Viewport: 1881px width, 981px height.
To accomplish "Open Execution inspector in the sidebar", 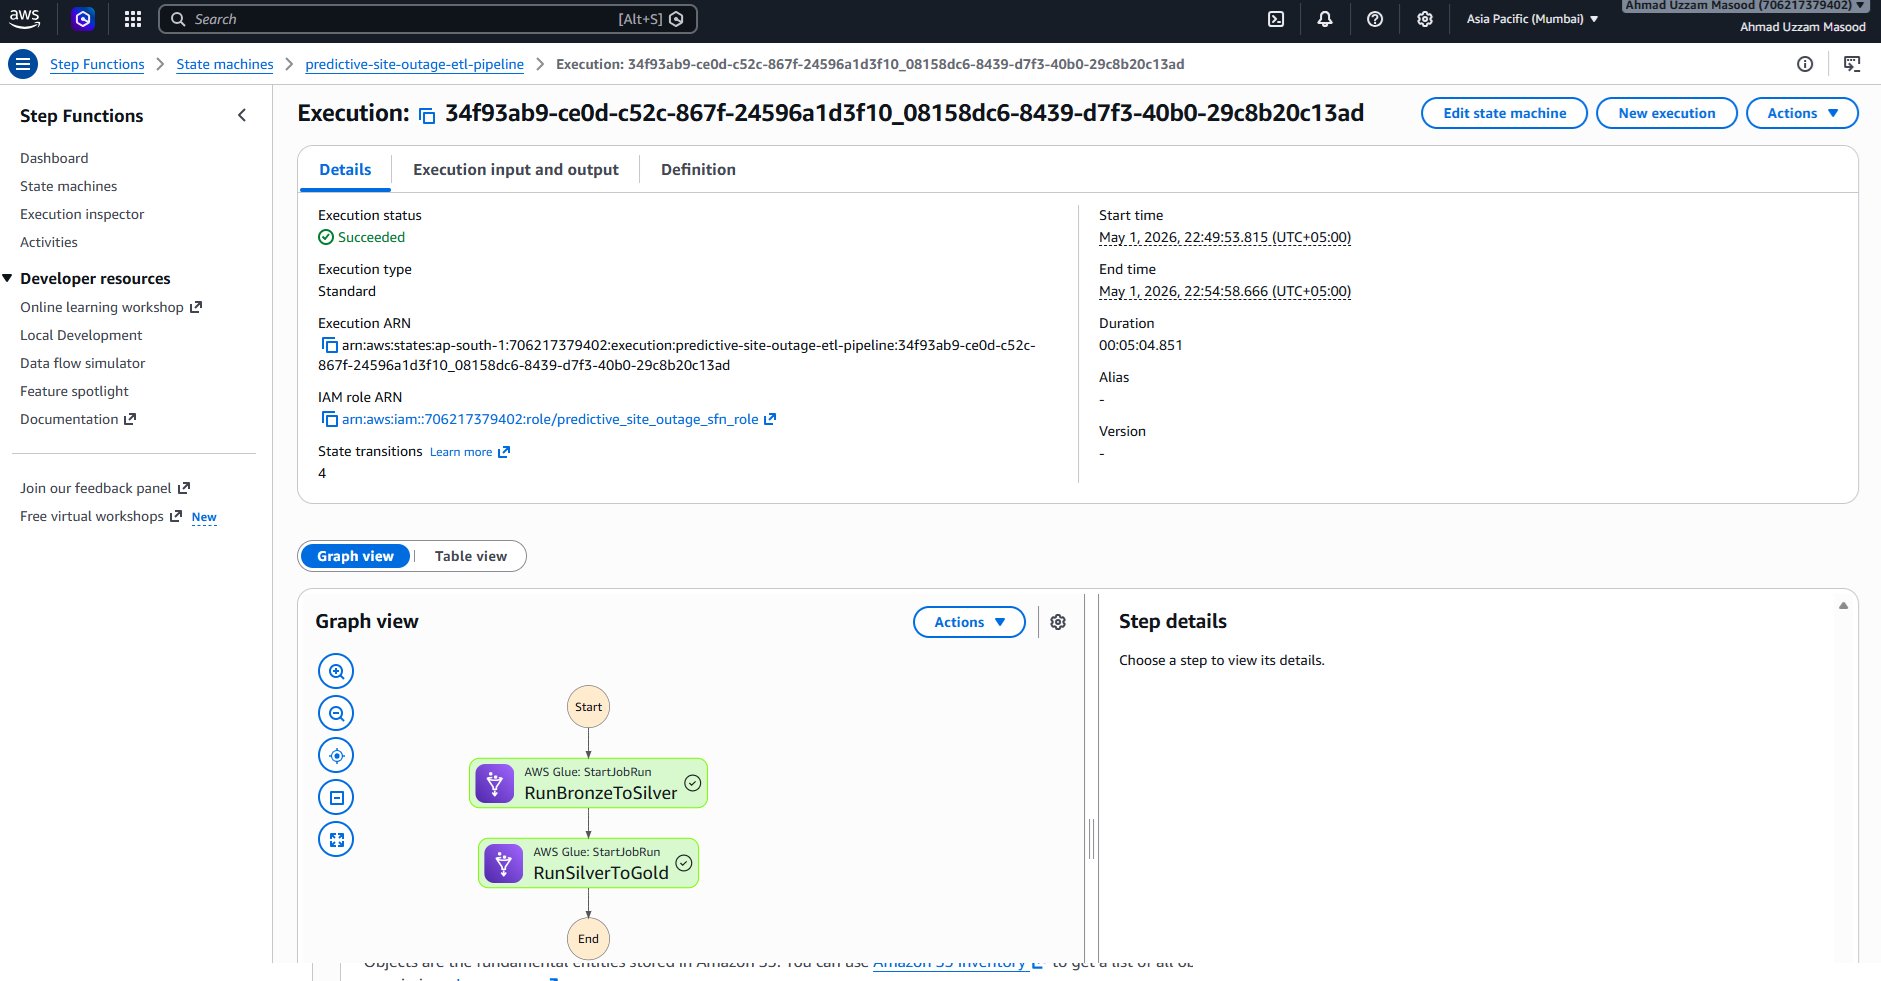I will point(82,214).
